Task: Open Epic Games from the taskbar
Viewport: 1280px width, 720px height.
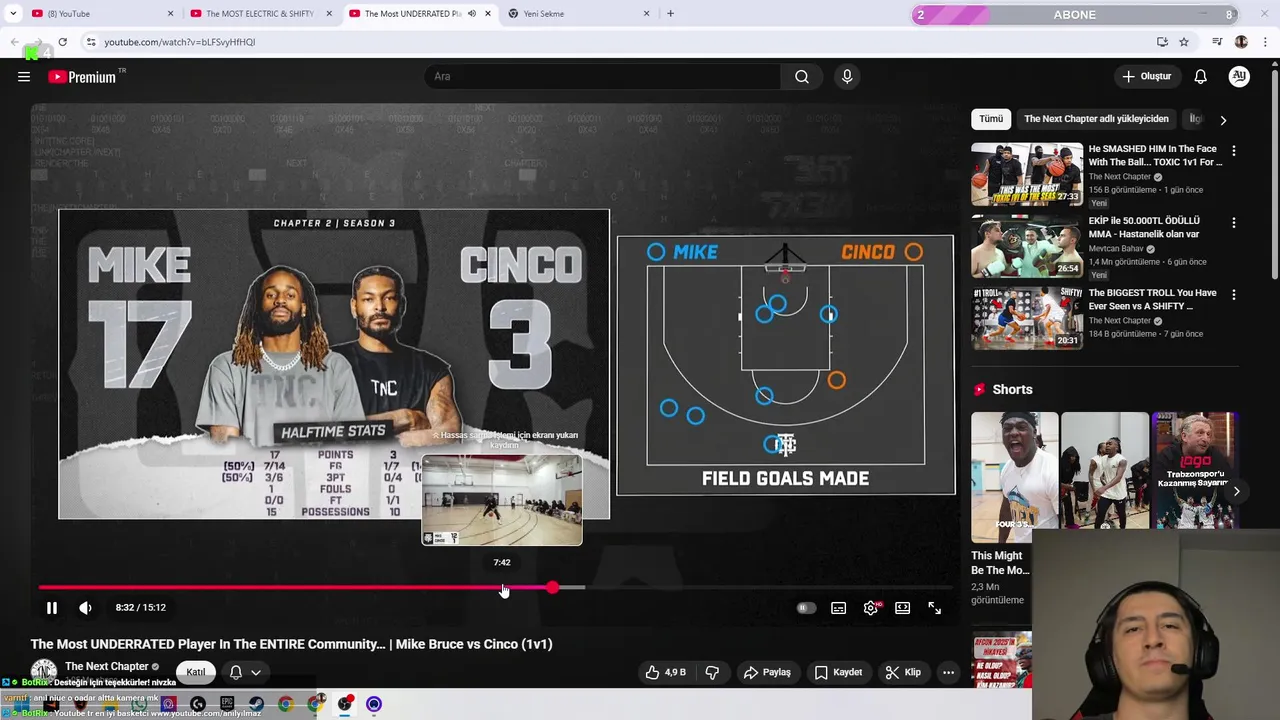Action: point(227,704)
